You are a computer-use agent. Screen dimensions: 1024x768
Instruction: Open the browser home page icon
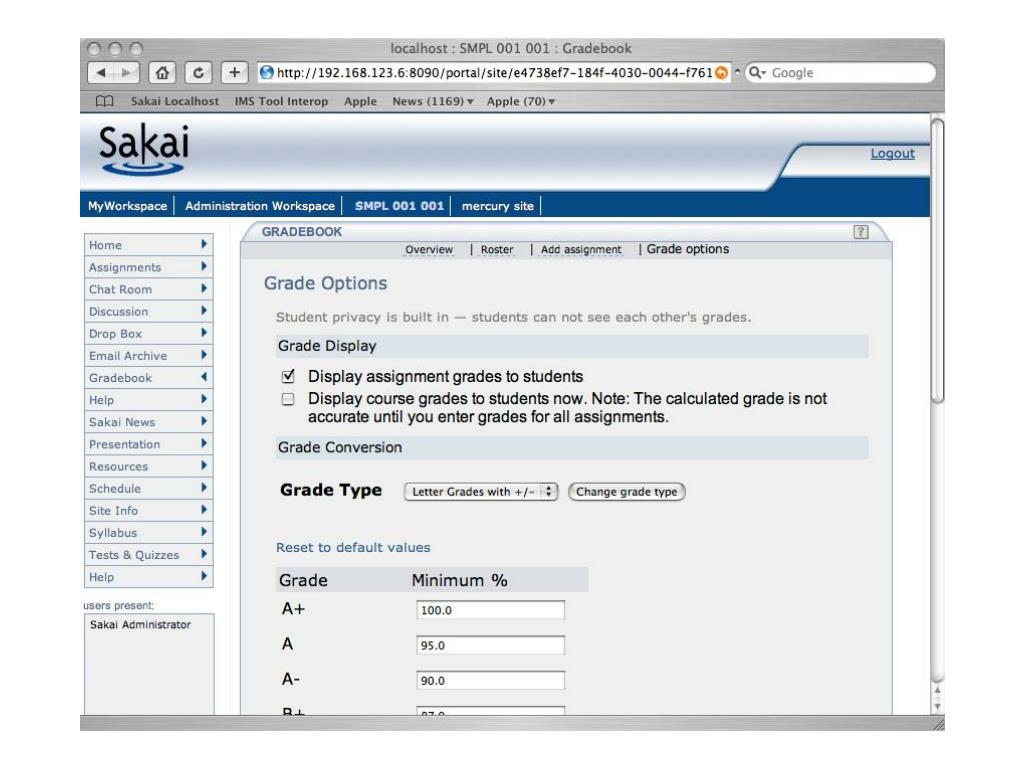(162, 72)
